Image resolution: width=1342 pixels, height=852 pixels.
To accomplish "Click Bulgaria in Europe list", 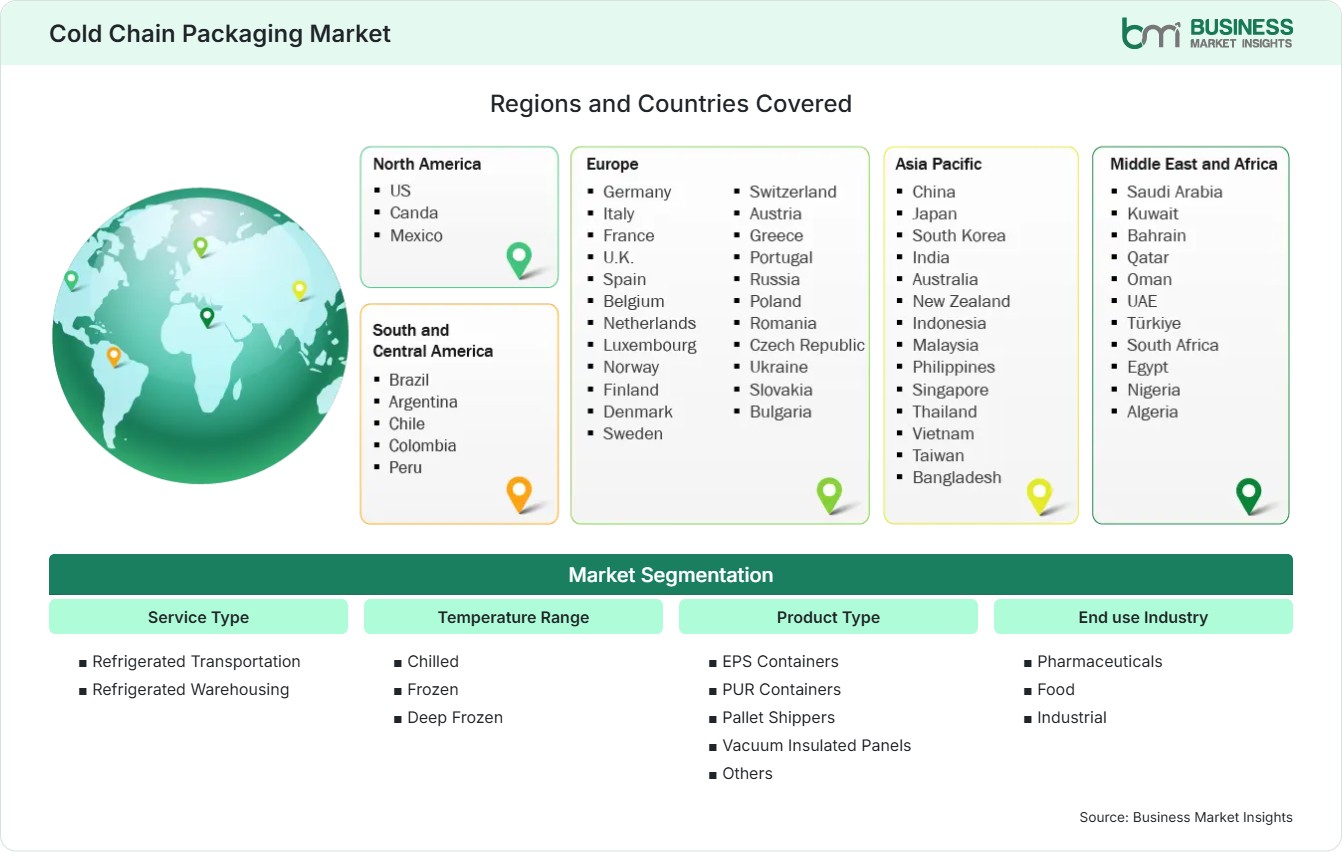I will point(781,411).
